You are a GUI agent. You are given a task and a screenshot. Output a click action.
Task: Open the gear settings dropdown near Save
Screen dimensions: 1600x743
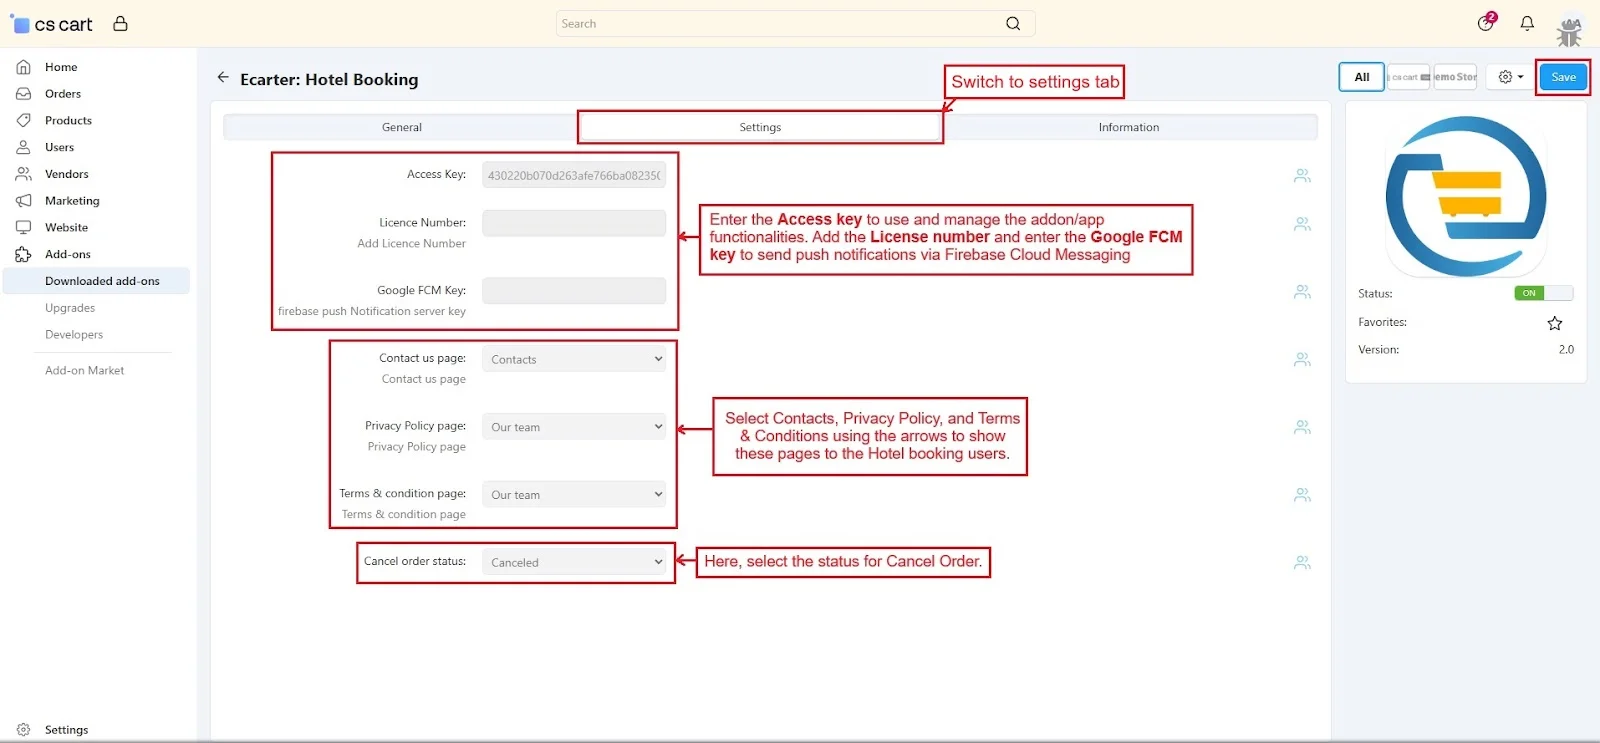pos(1510,77)
